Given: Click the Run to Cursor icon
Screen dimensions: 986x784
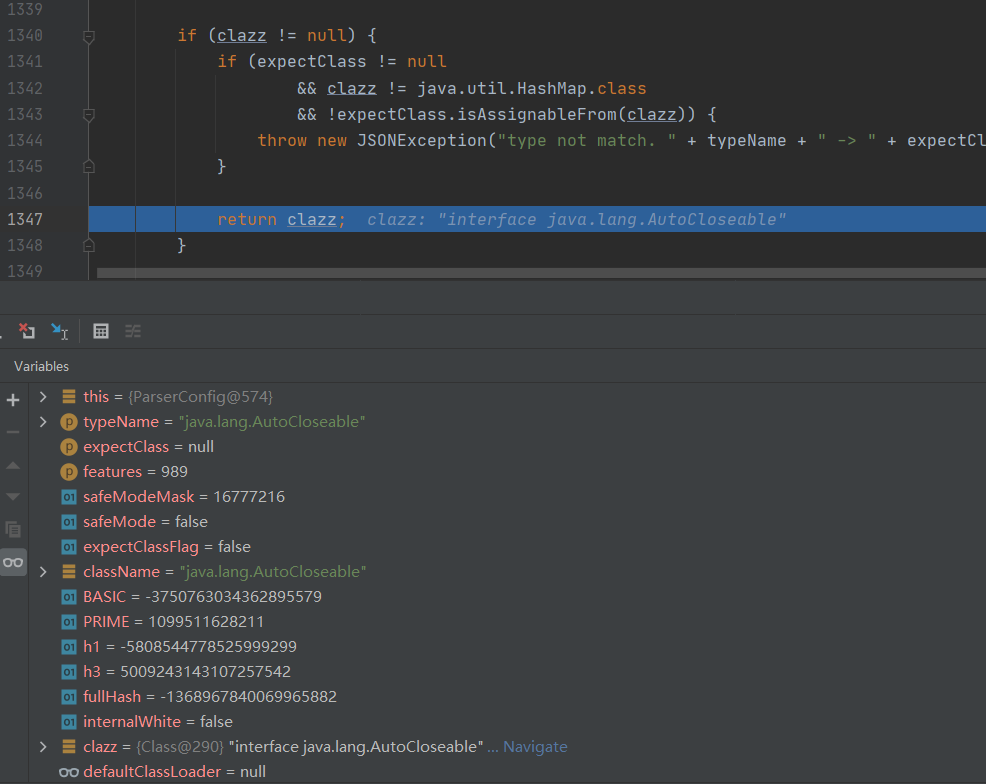Looking at the screenshot, I should click(60, 331).
